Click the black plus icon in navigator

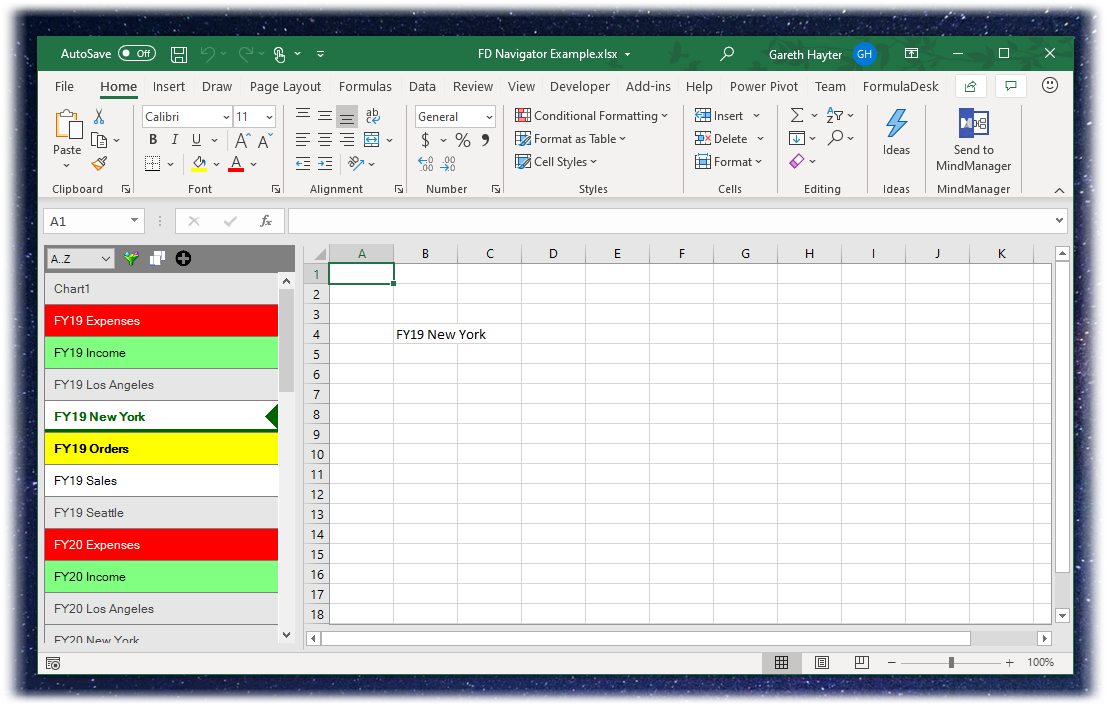(184, 258)
